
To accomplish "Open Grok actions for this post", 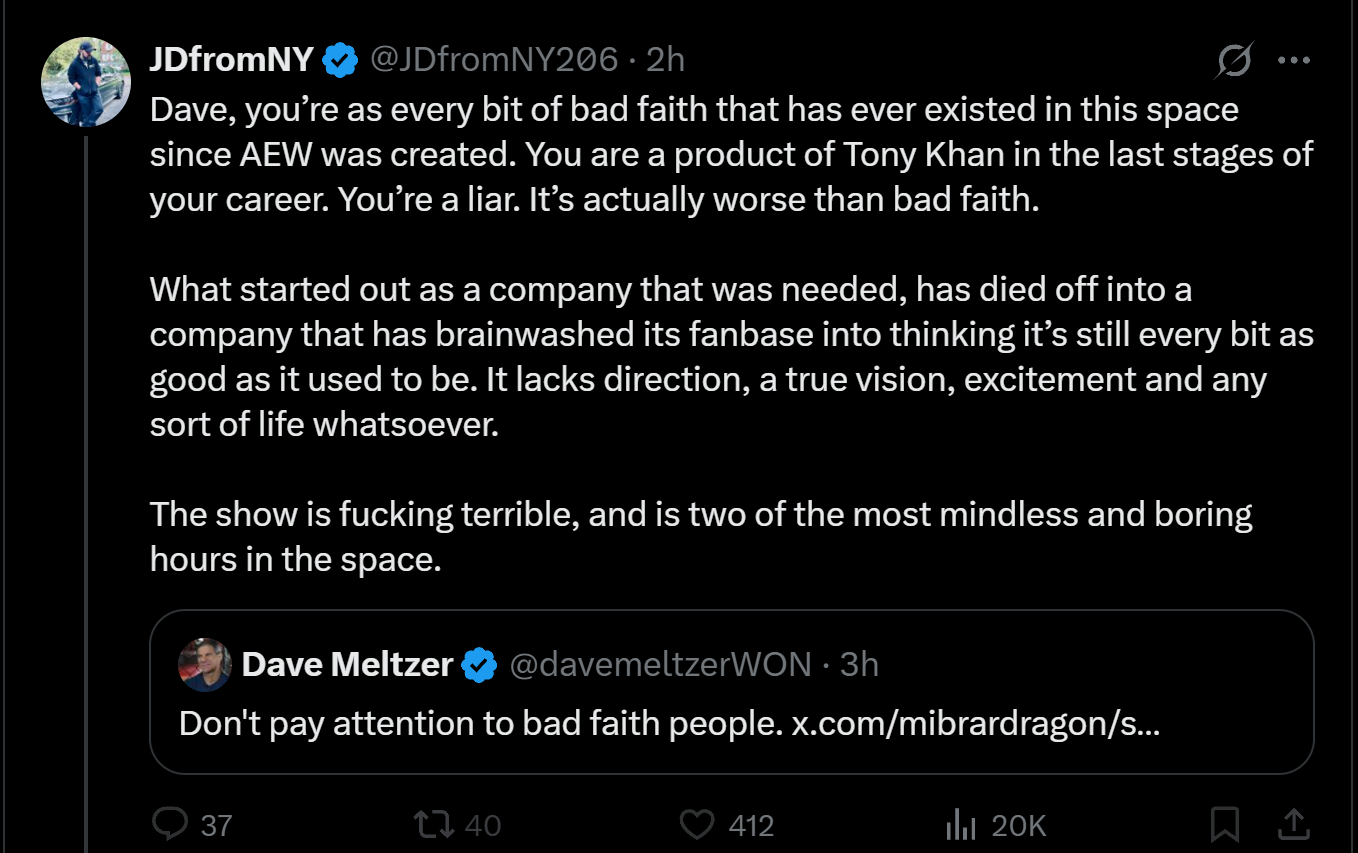I will [x=1234, y=62].
